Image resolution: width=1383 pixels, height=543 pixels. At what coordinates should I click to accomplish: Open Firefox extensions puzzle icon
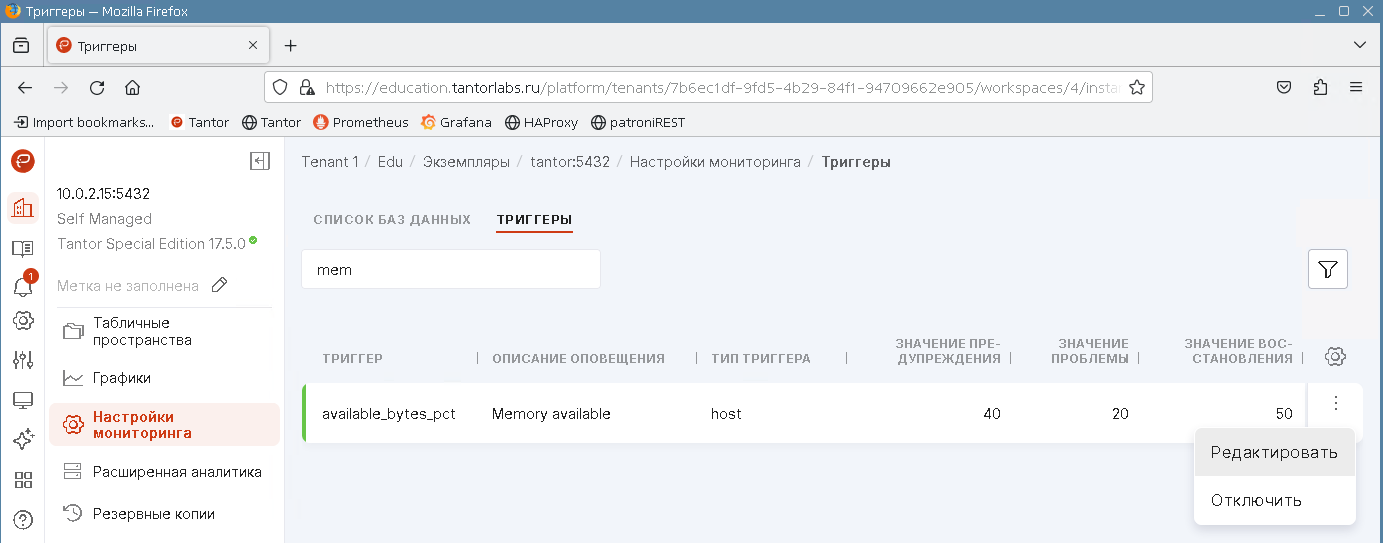pyautogui.click(x=1321, y=87)
